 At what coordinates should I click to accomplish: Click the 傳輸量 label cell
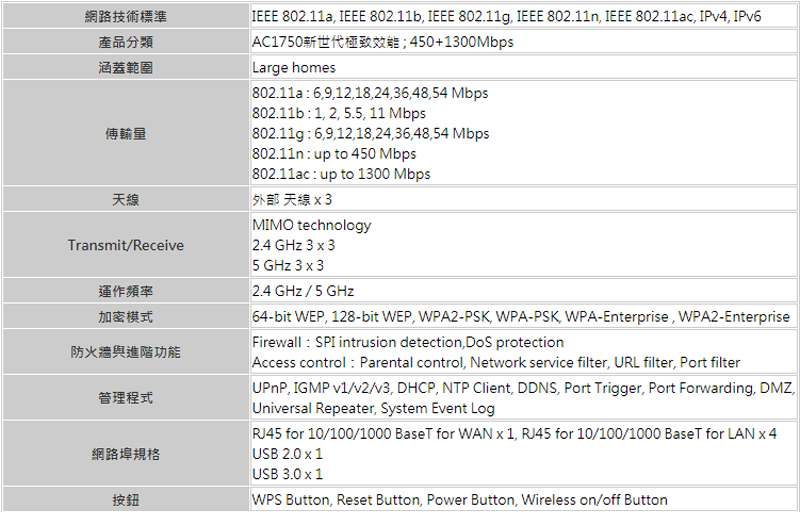pos(126,133)
